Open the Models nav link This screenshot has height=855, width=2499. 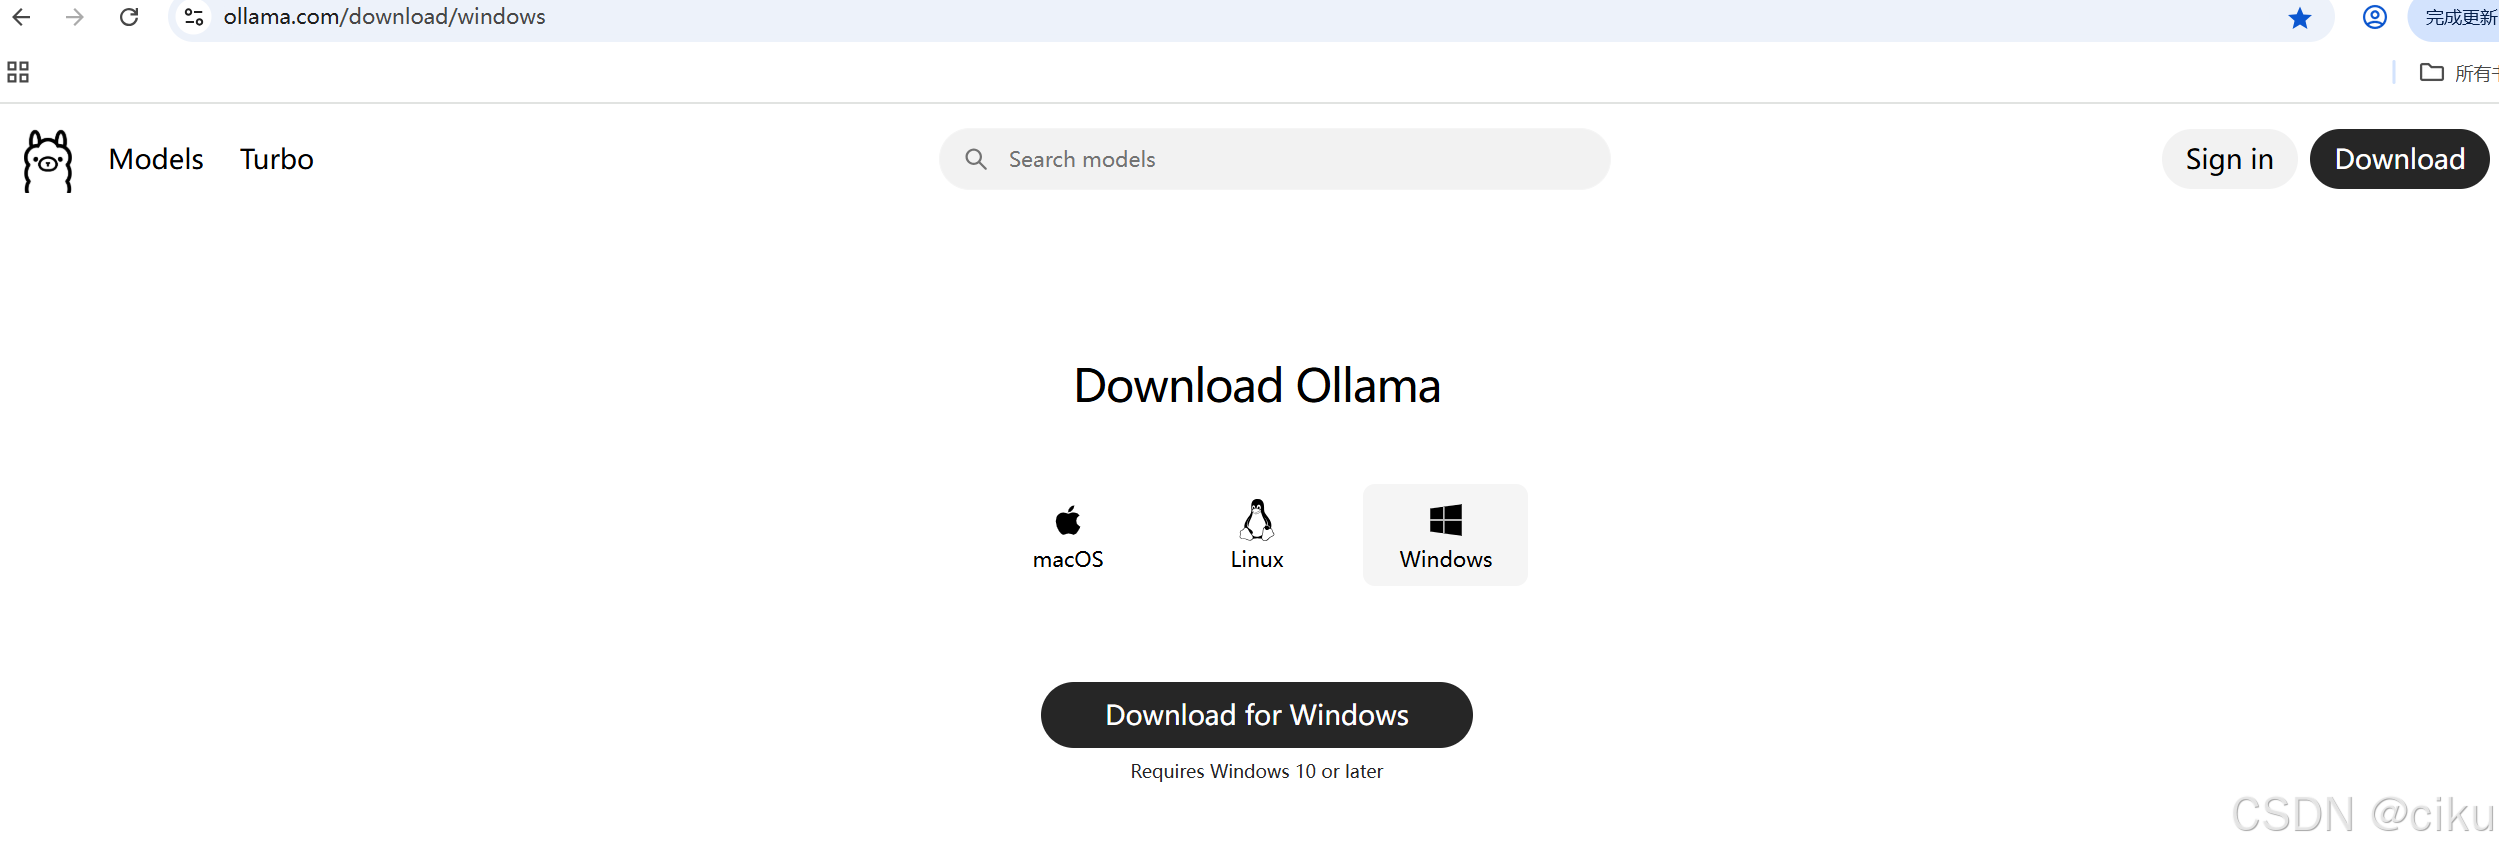(x=156, y=159)
